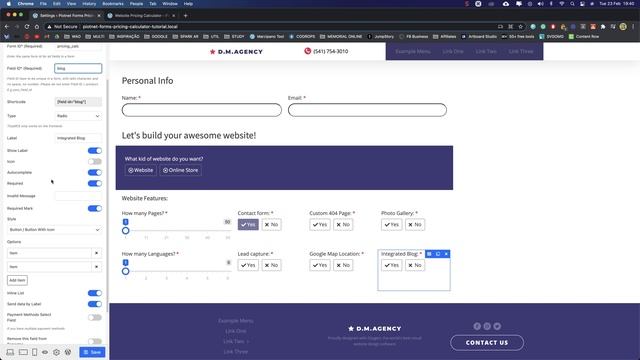The width and height of the screenshot is (640, 360).
Task: Select No for Integrated Blog
Action: [415, 265]
